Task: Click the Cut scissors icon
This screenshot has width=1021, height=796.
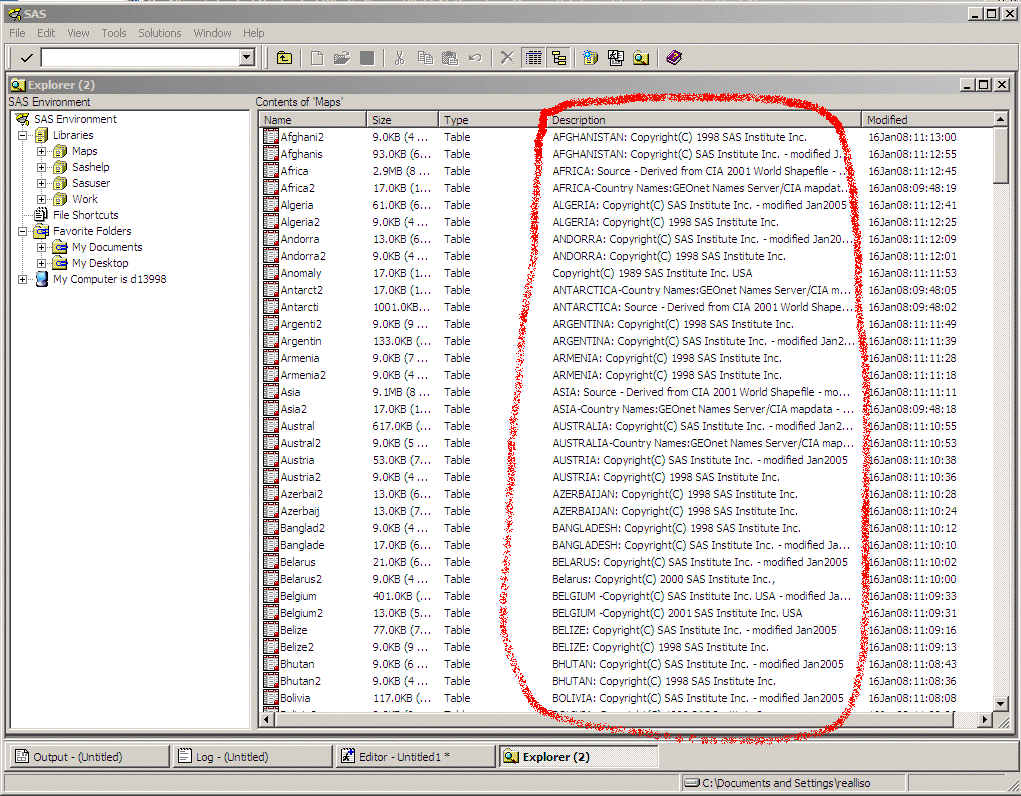Action: coord(399,58)
